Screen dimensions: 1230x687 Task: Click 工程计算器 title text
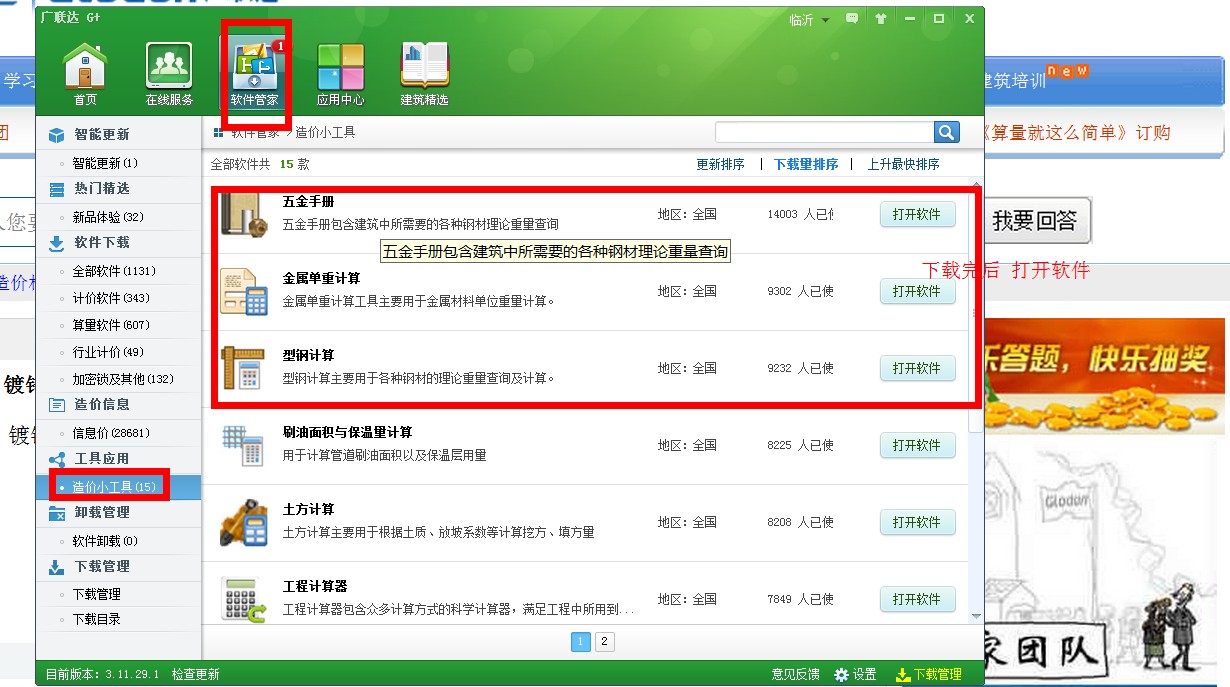click(315, 586)
